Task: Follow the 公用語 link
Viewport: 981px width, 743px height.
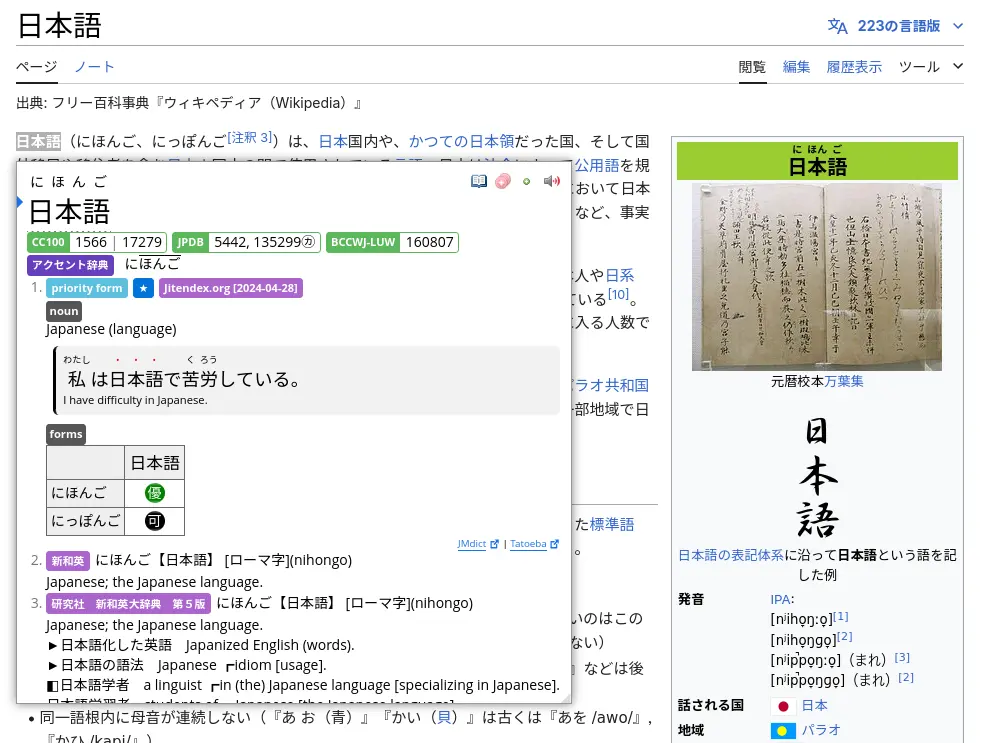Action: pyautogui.click(x=597, y=165)
